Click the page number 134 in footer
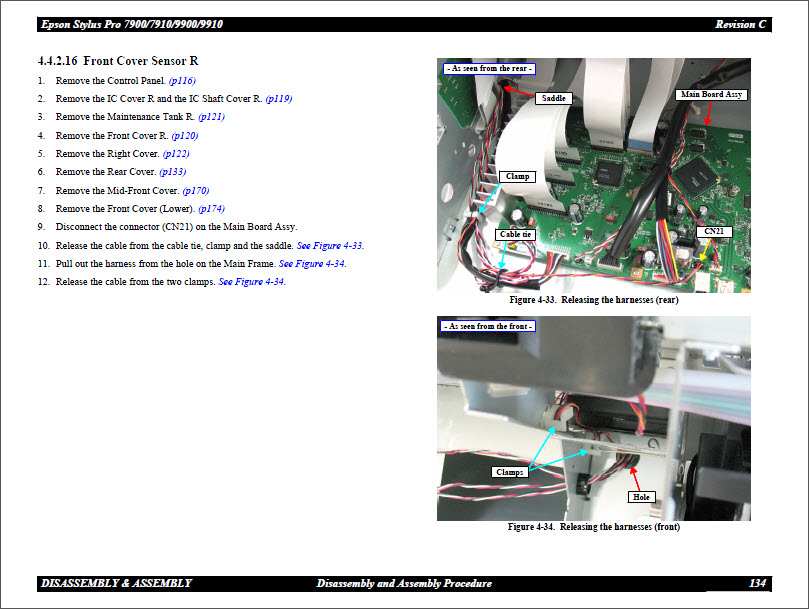 coord(757,583)
